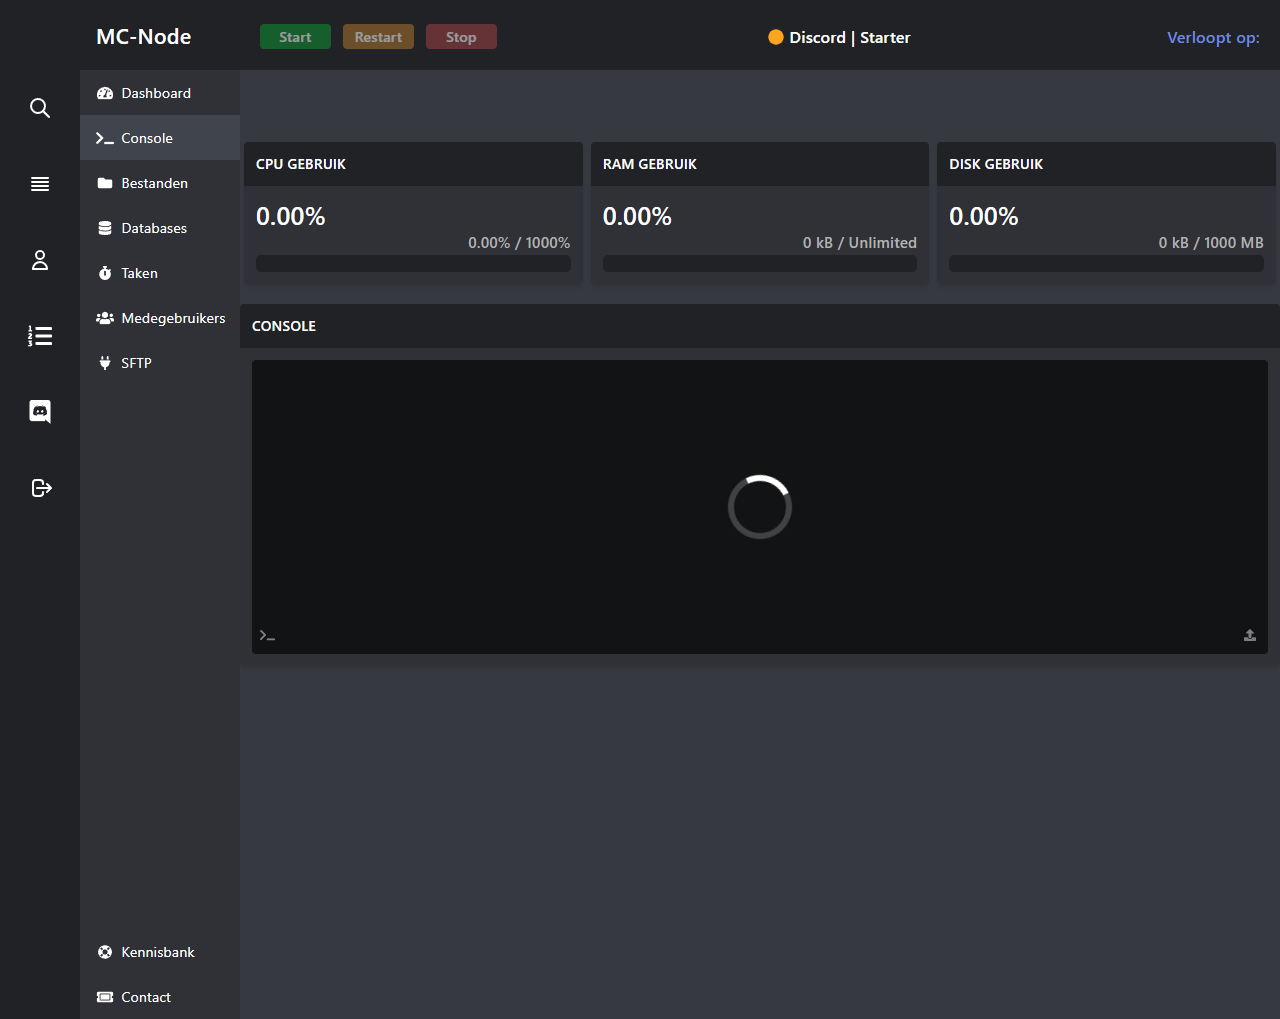
Task: Open Bestanden file manager
Action: tap(154, 183)
